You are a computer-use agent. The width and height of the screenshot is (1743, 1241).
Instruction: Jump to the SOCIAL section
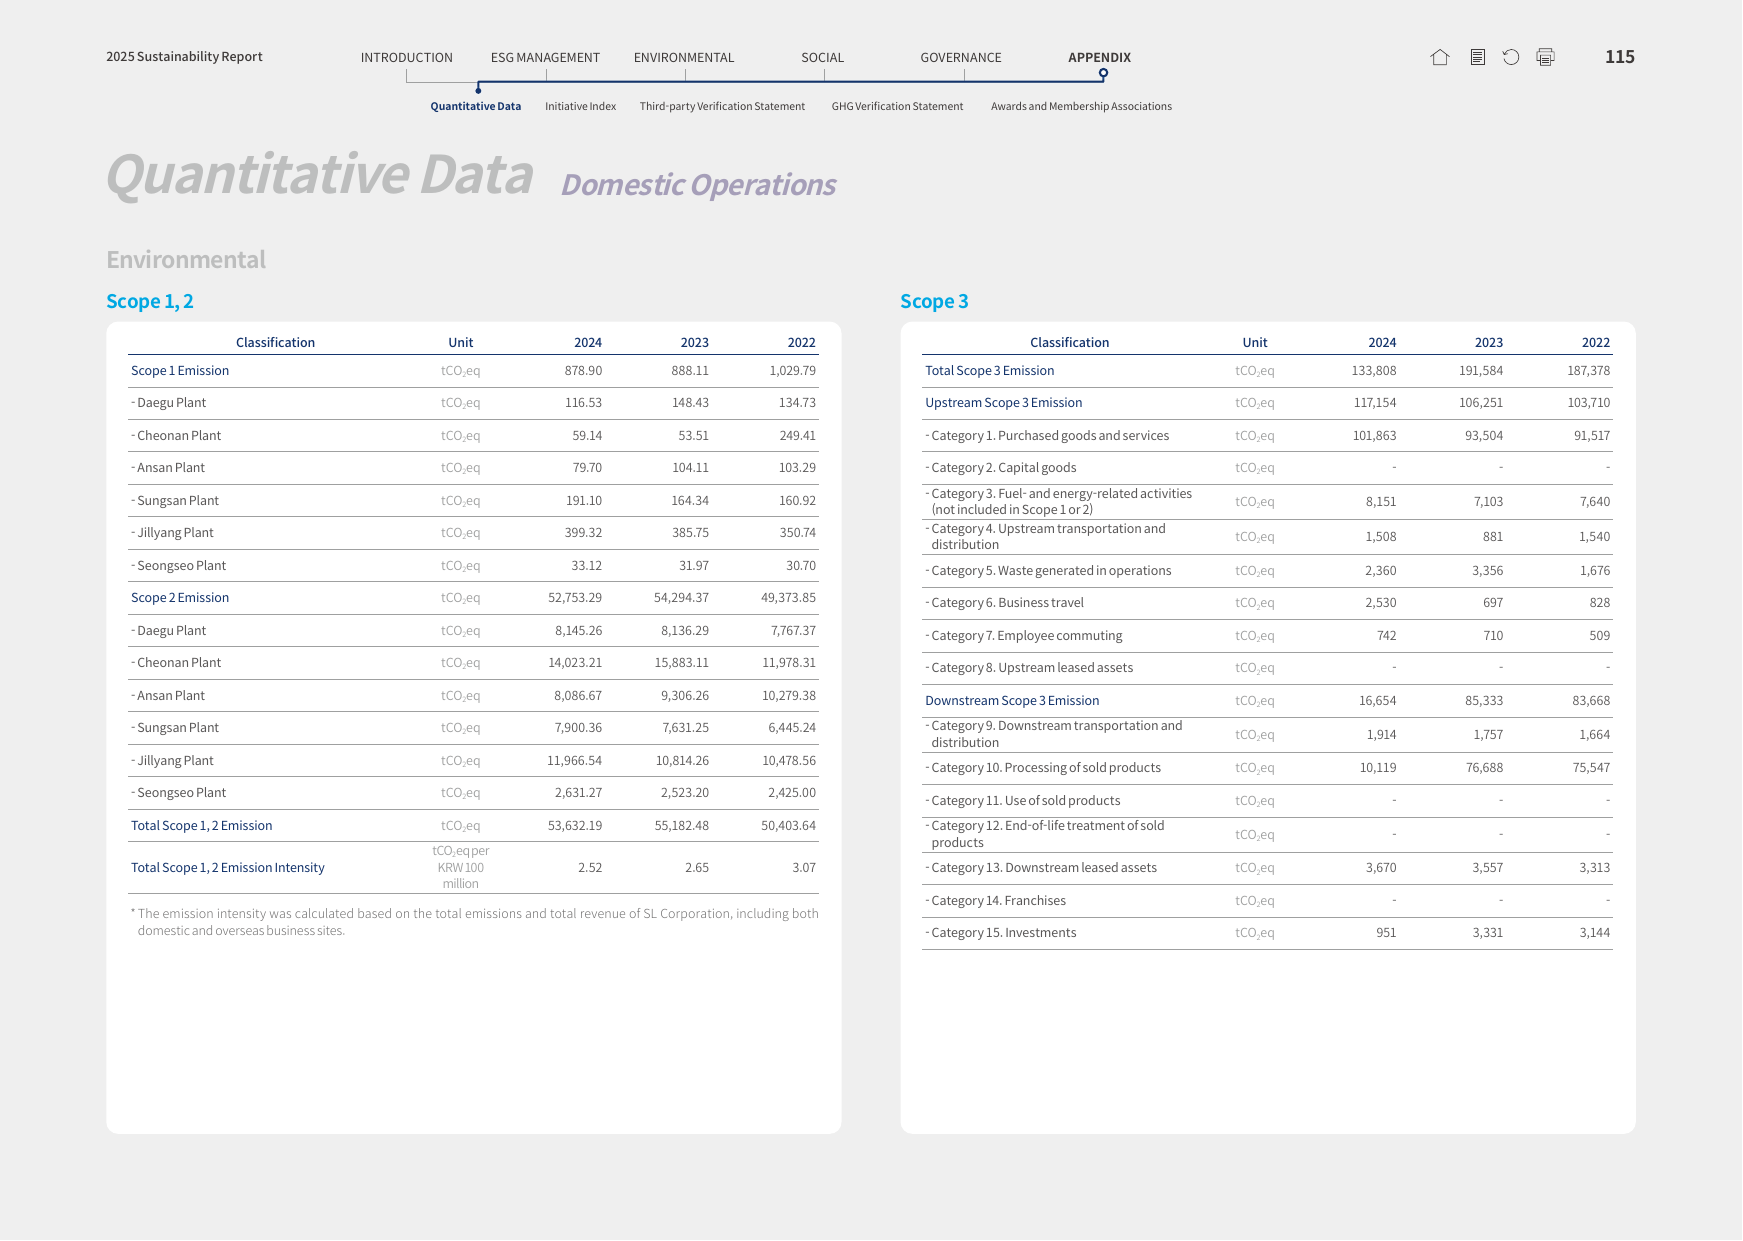point(823,58)
